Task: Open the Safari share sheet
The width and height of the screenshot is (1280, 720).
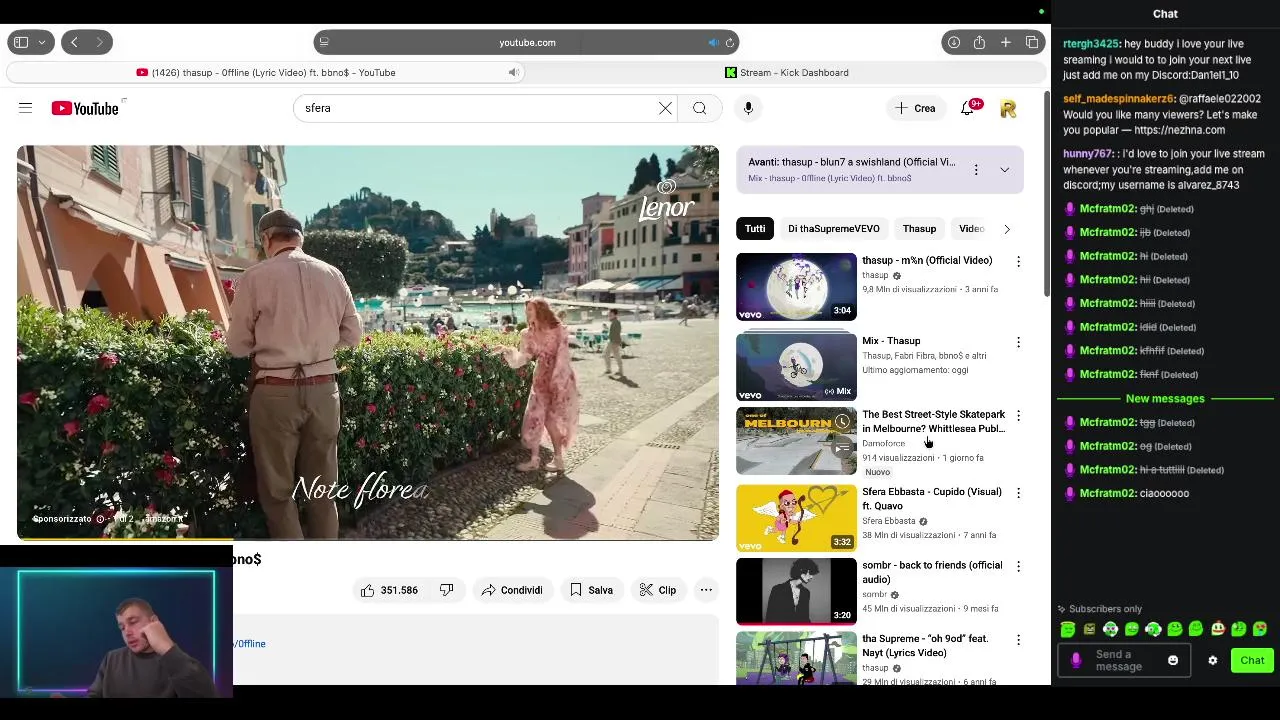Action: (x=979, y=42)
